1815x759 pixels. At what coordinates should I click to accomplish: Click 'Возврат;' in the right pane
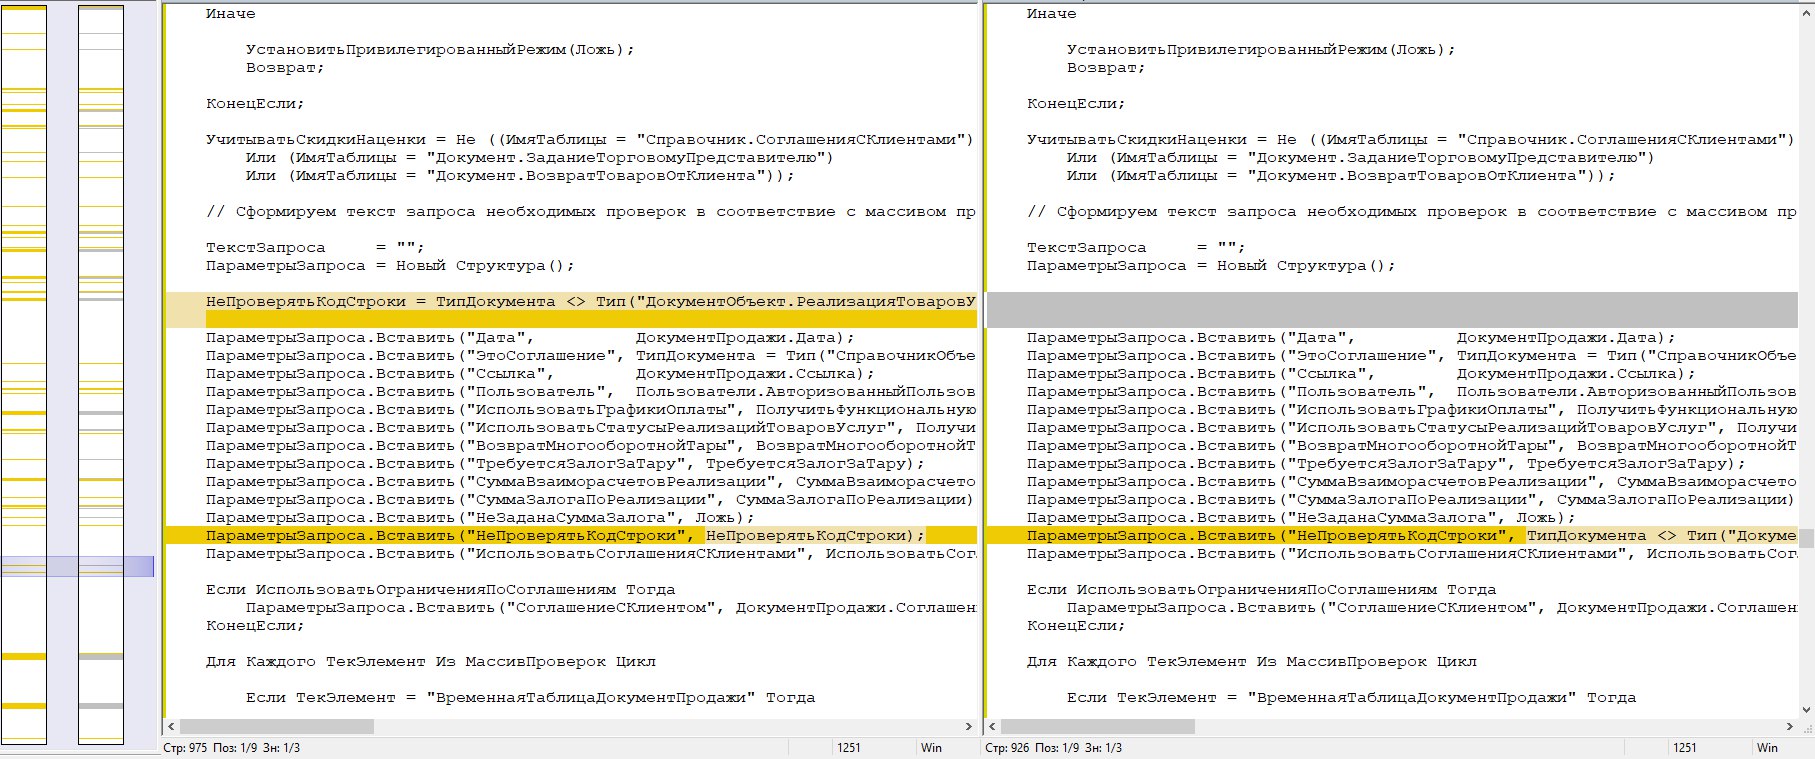1106,68
